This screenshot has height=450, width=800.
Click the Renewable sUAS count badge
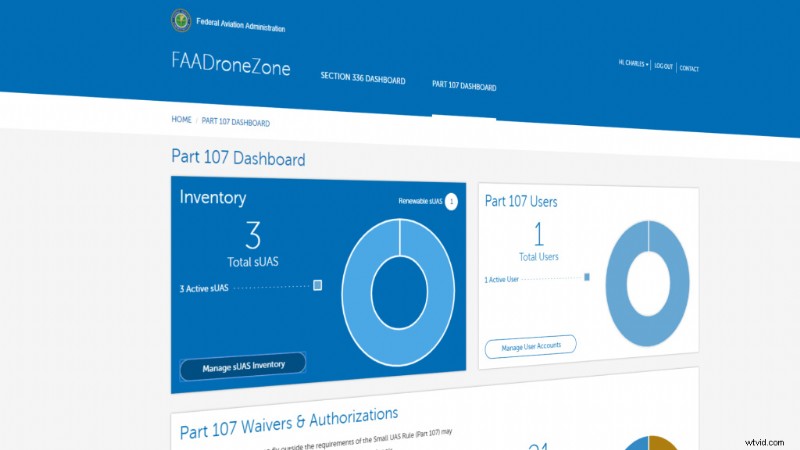click(x=451, y=202)
